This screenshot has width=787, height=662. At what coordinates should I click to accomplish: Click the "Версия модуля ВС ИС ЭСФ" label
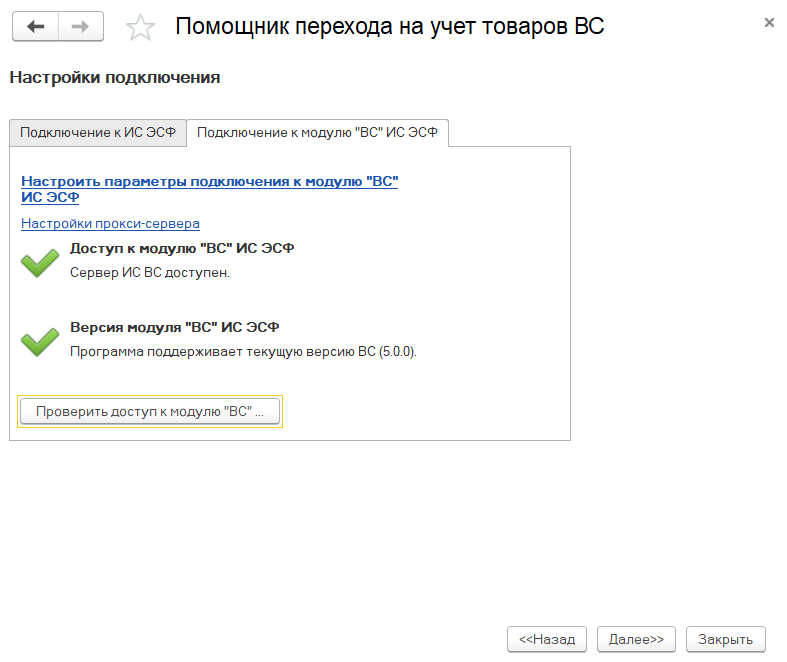tap(175, 327)
